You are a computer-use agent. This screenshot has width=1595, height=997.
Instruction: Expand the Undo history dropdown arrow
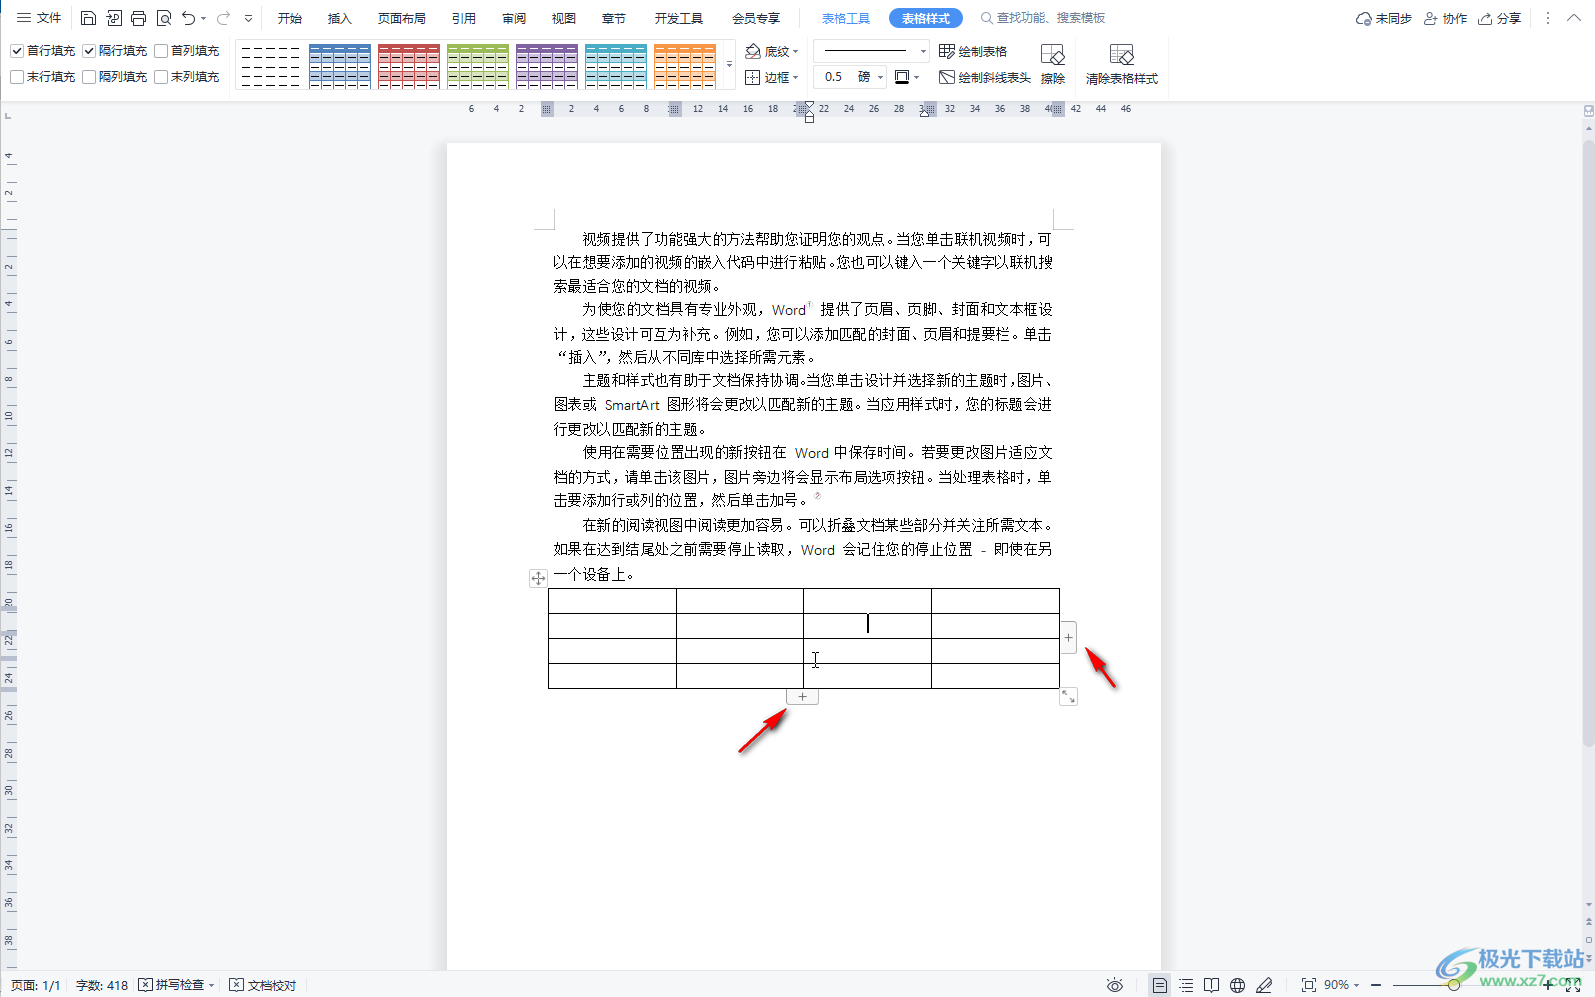coord(203,18)
